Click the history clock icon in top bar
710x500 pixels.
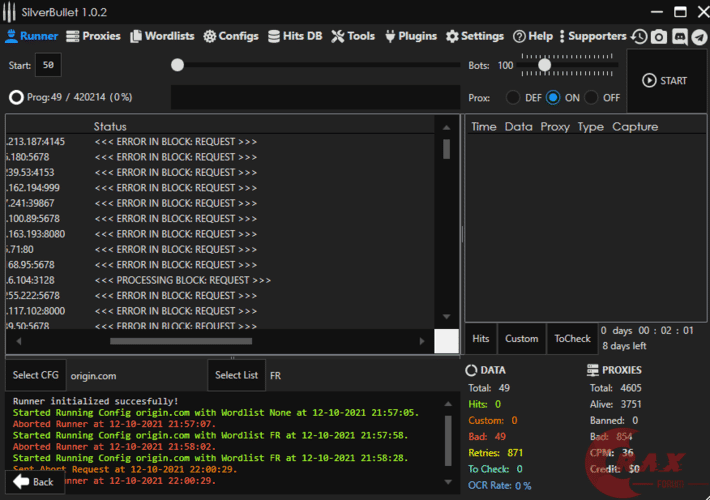pos(639,36)
